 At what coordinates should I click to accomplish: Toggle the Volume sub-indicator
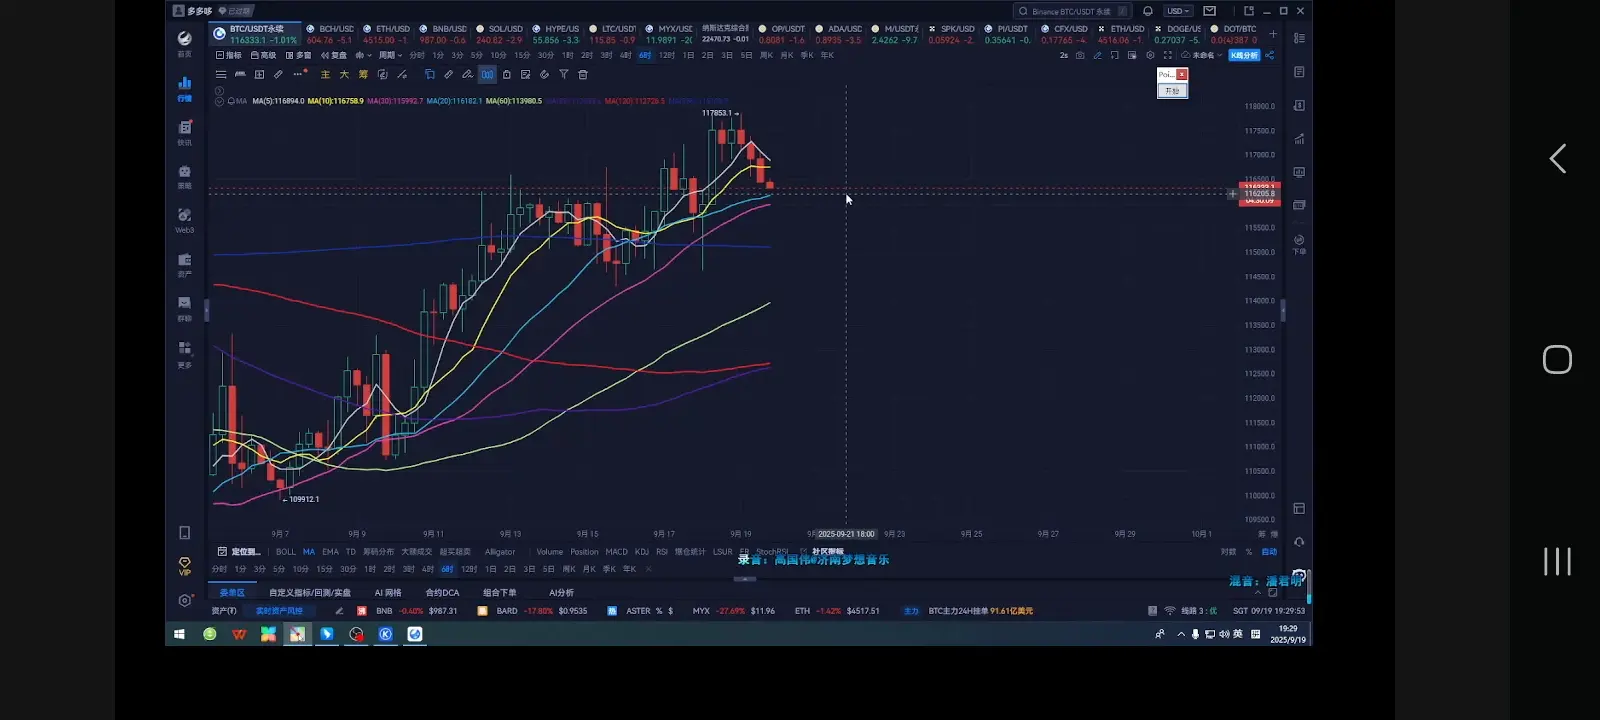click(550, 552)
